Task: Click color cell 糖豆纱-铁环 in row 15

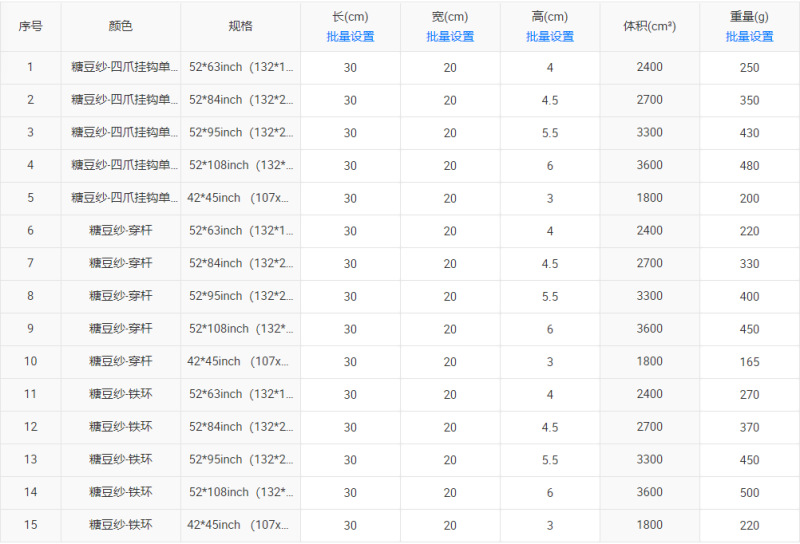Action: point(120,524)
